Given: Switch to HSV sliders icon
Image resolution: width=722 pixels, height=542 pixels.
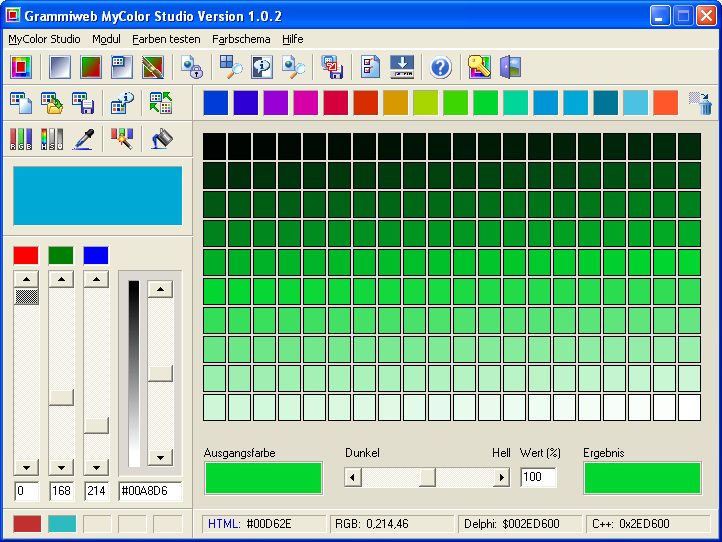Looking at the screenshot, I should (x=52, y=139).
